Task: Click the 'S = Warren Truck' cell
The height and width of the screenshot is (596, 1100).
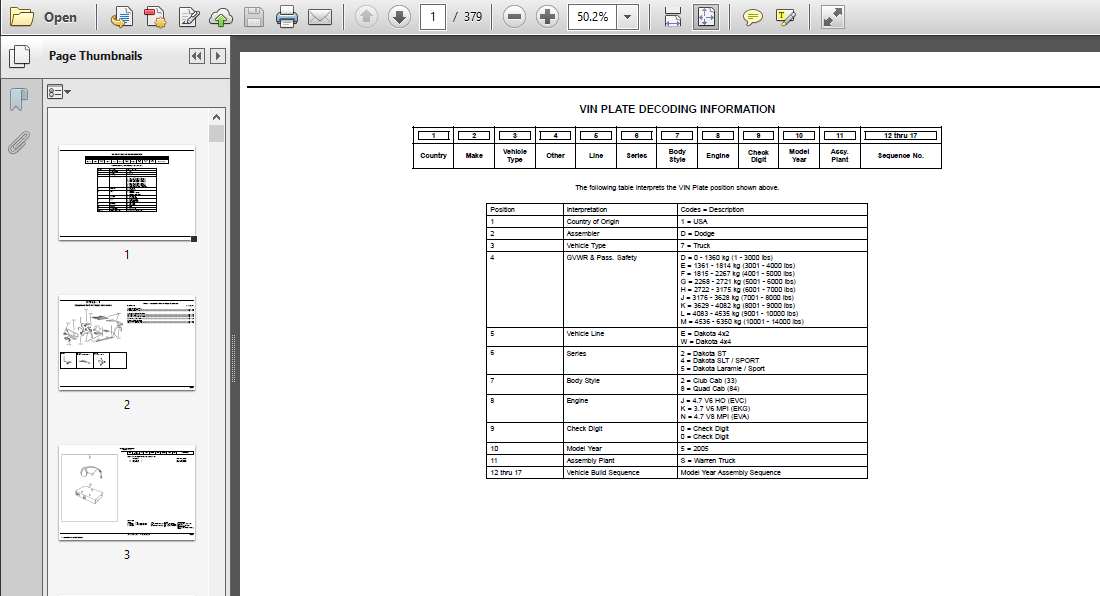Action: point(772,461)
